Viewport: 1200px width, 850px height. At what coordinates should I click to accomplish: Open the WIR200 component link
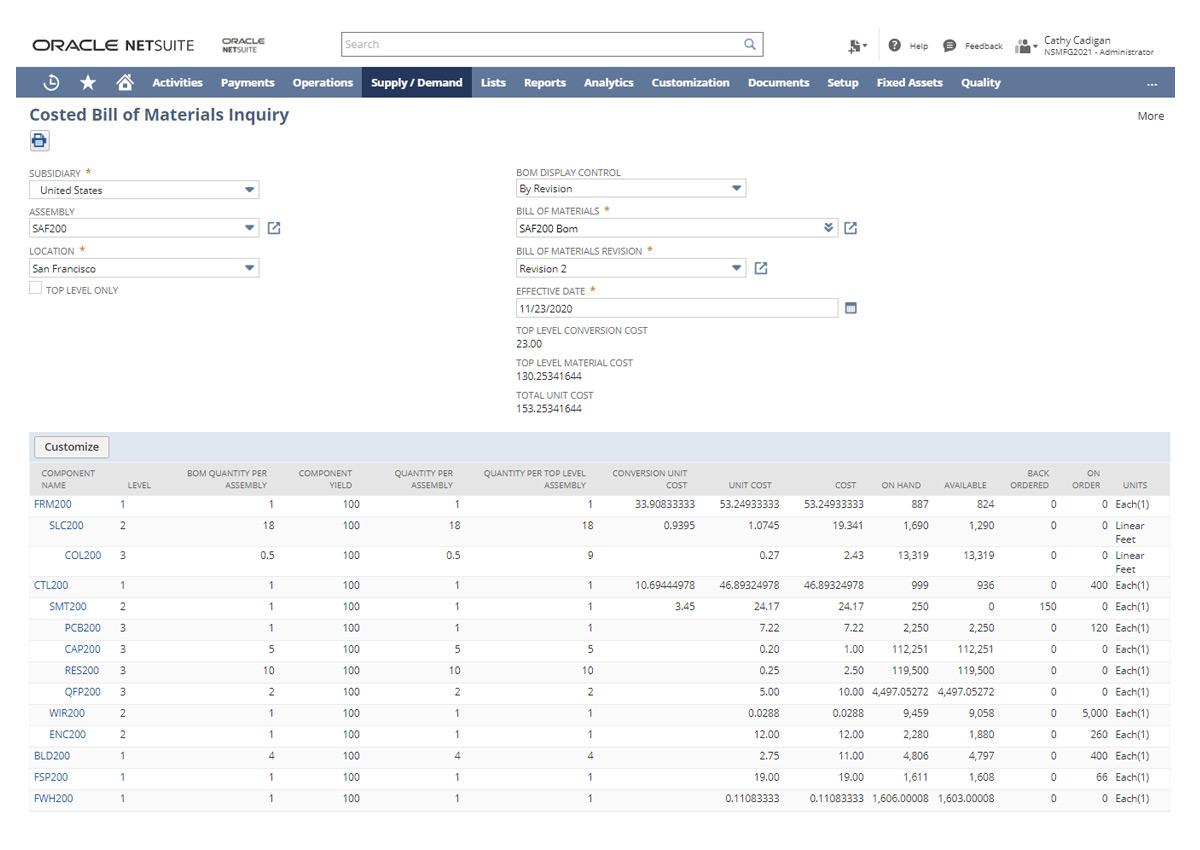pos(67,713)
